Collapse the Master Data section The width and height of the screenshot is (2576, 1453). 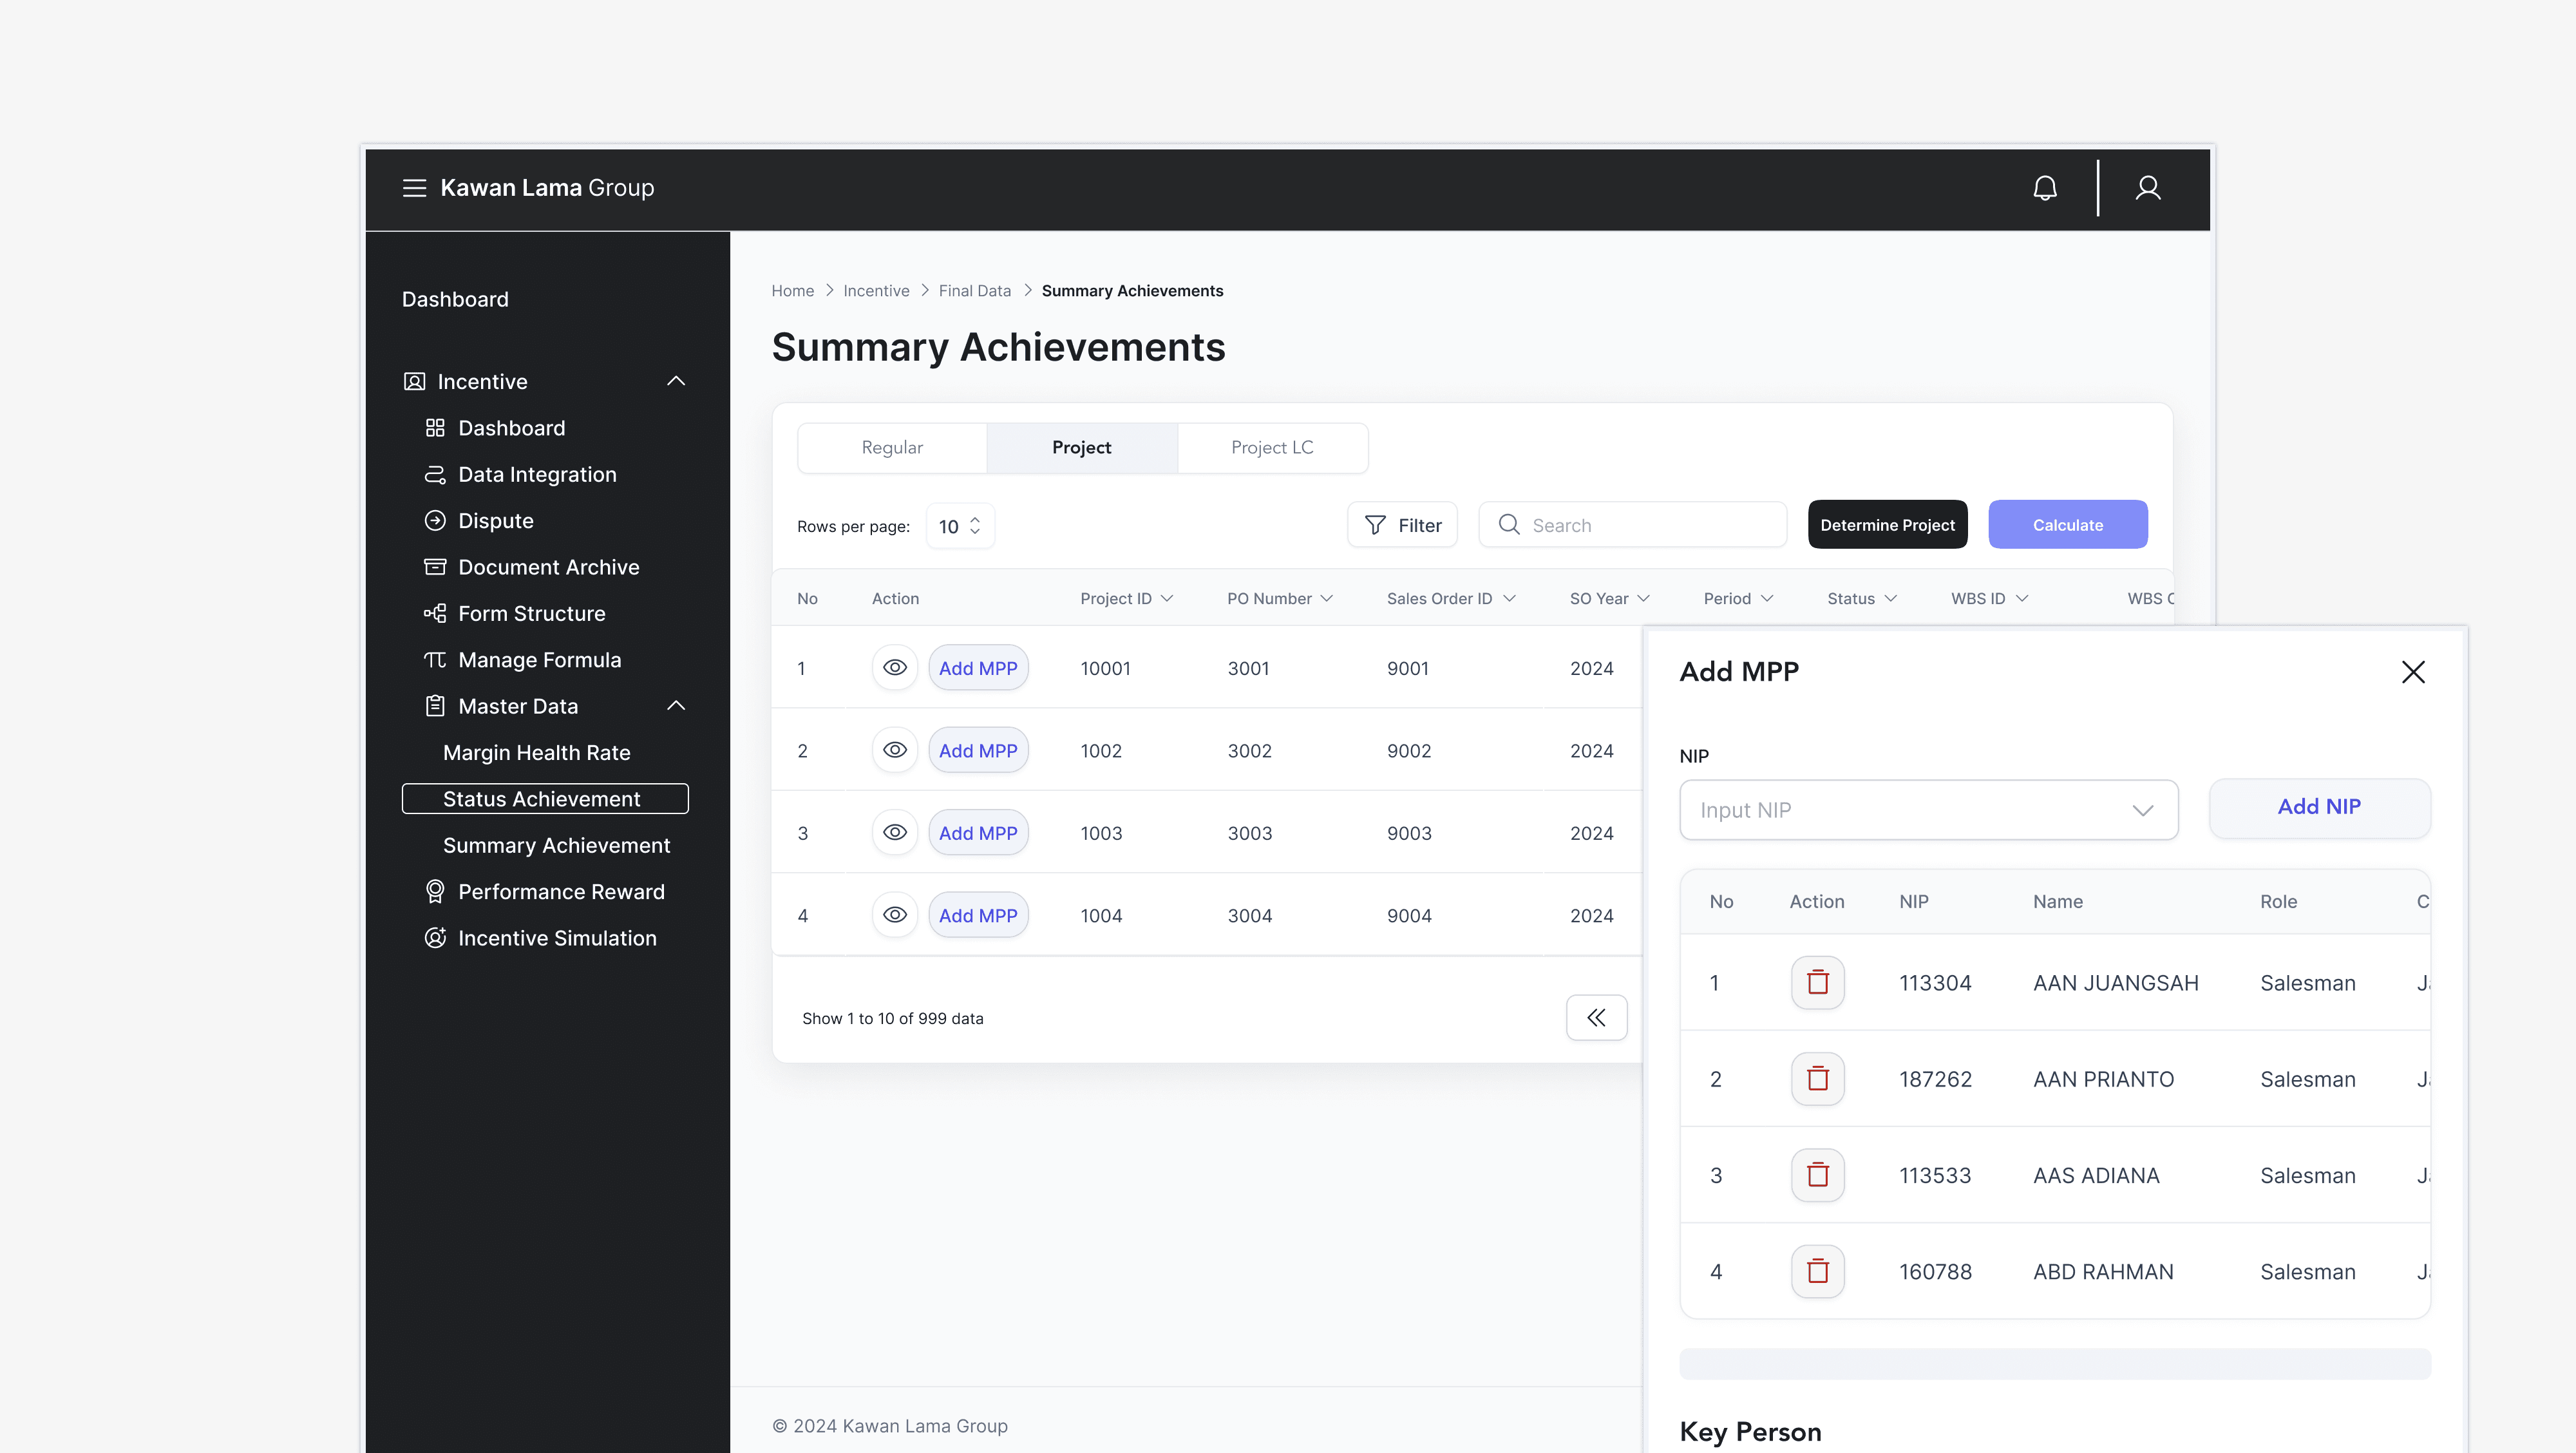pos(676,706)
